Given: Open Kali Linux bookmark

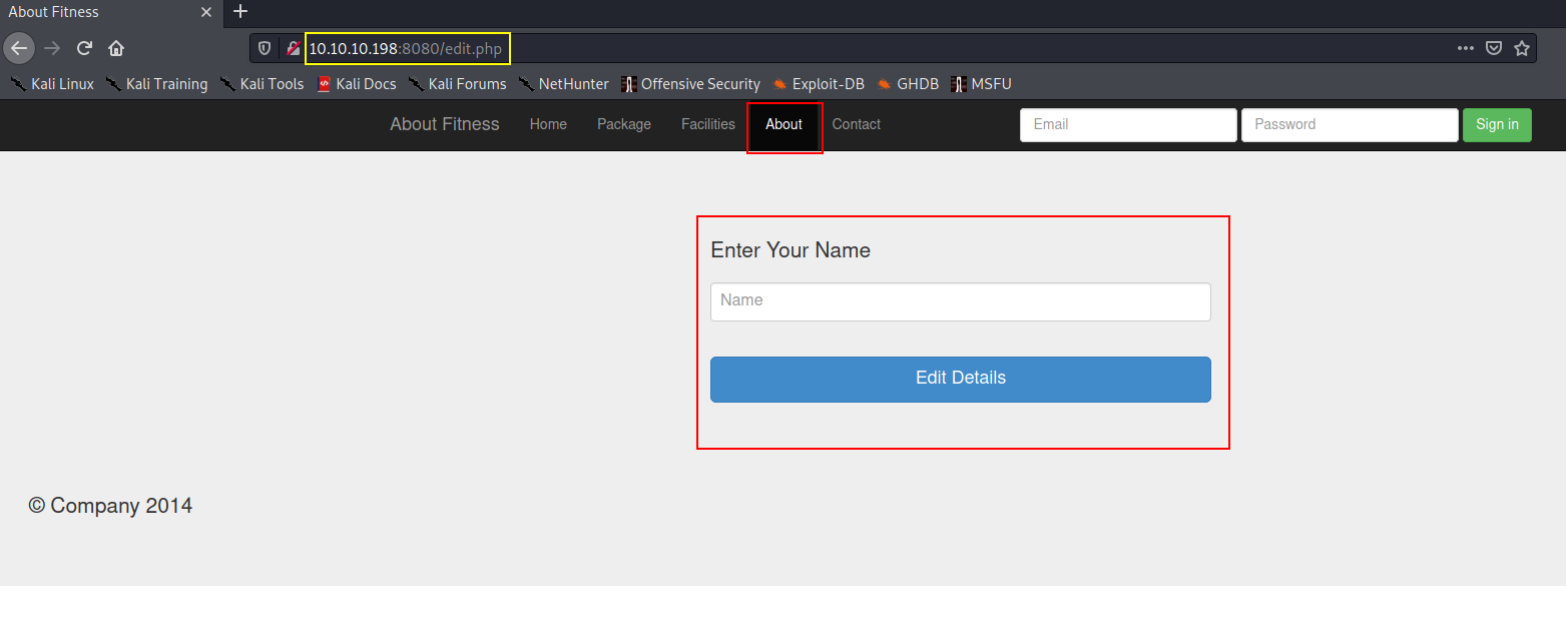Looking at the screenshot, I should [x=52, y=84].
